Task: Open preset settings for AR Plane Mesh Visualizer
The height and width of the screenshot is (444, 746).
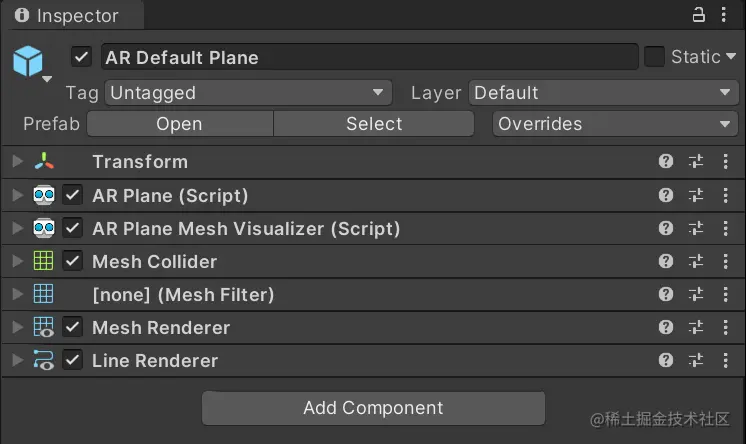Action: coord(696,228)
